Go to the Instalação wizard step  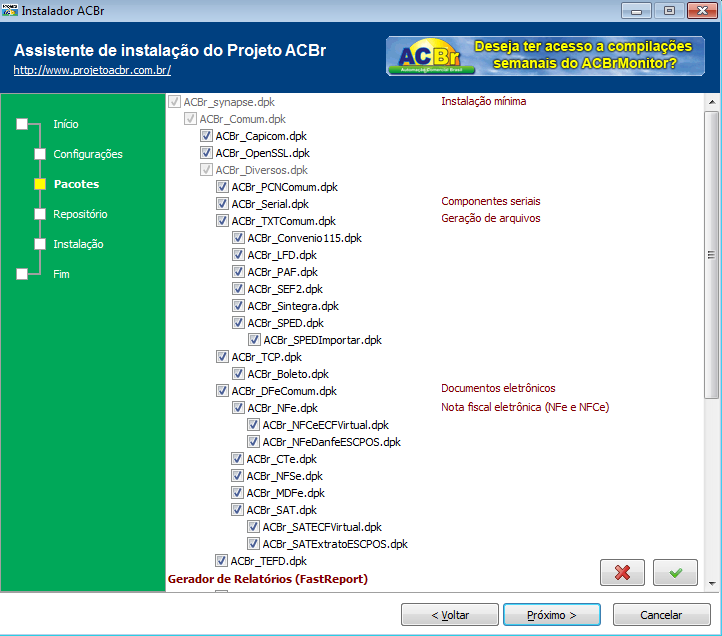point(78,244)
